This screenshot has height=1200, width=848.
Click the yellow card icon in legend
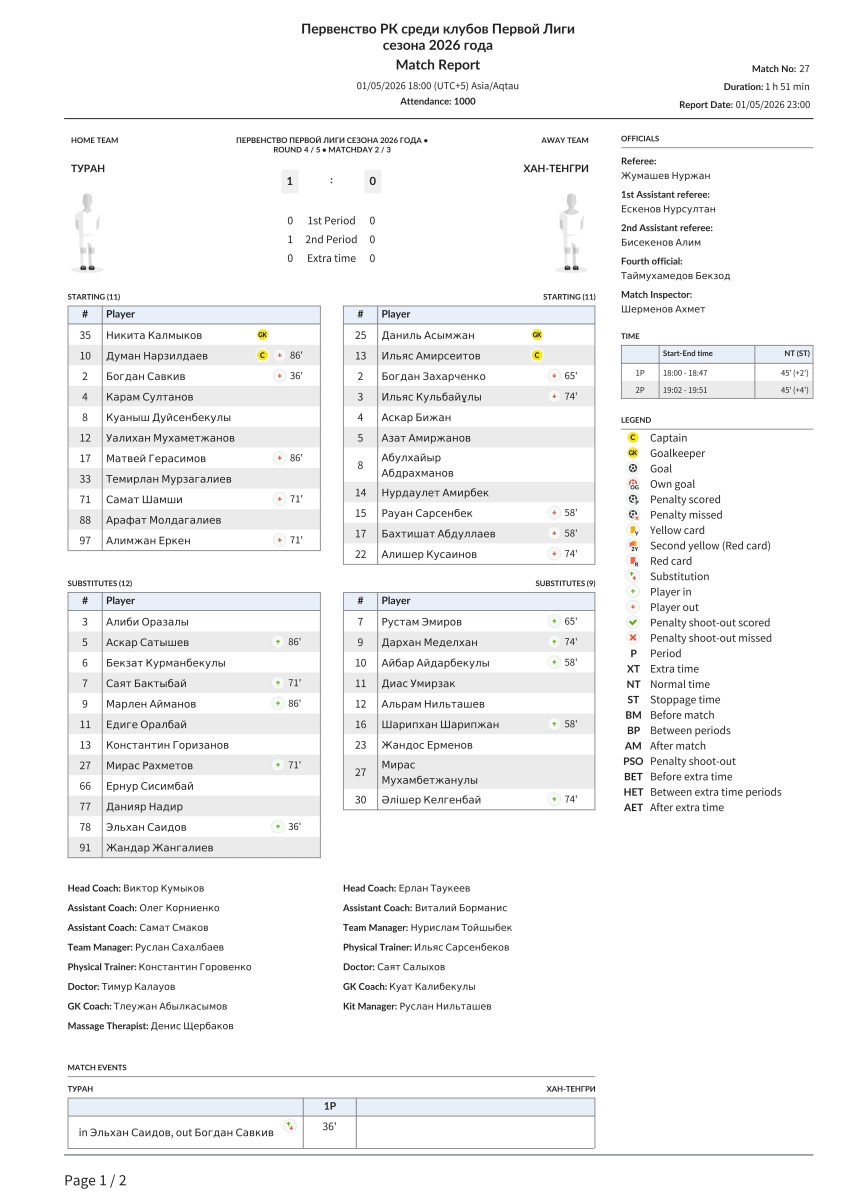tap(633, 530)
